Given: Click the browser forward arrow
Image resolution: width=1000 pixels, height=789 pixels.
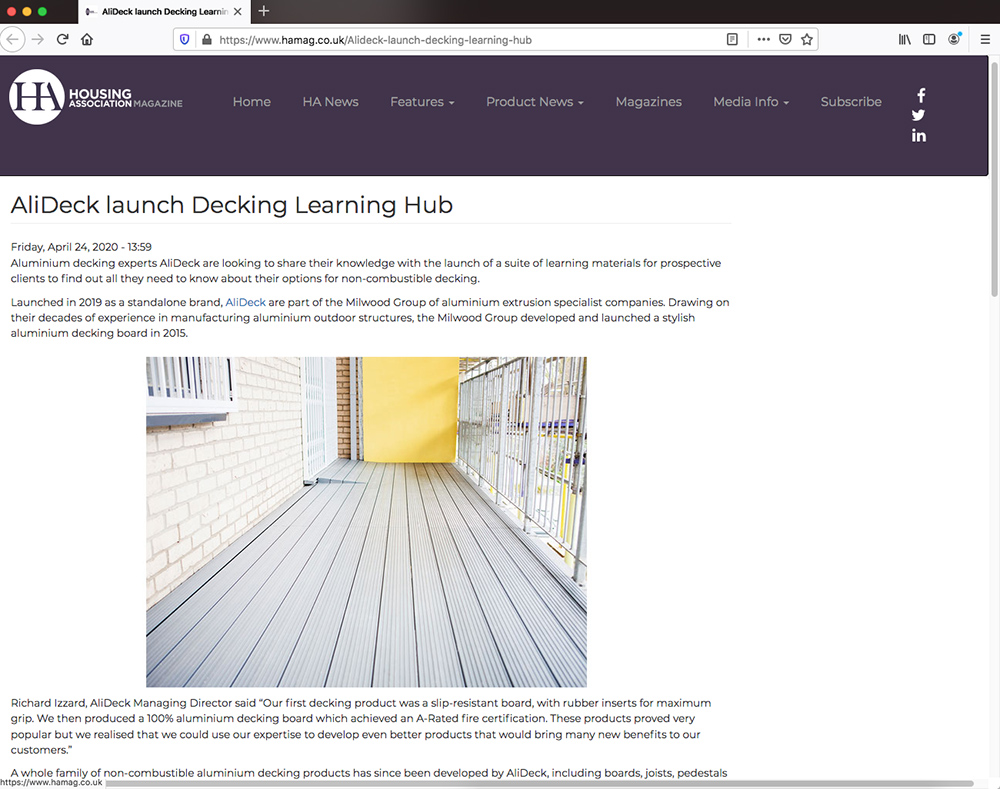Looking at the screenshot, I should coord(38,40).
